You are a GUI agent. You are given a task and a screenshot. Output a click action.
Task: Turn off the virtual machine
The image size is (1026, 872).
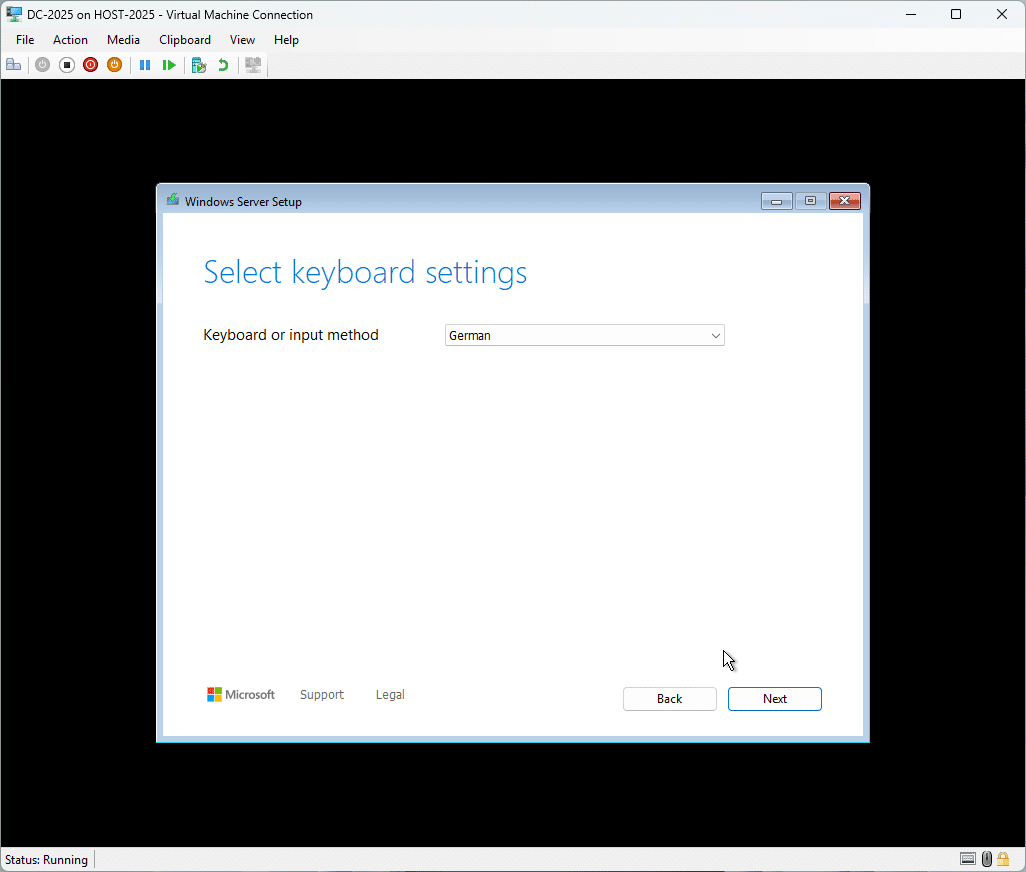(x=67, y=65)
